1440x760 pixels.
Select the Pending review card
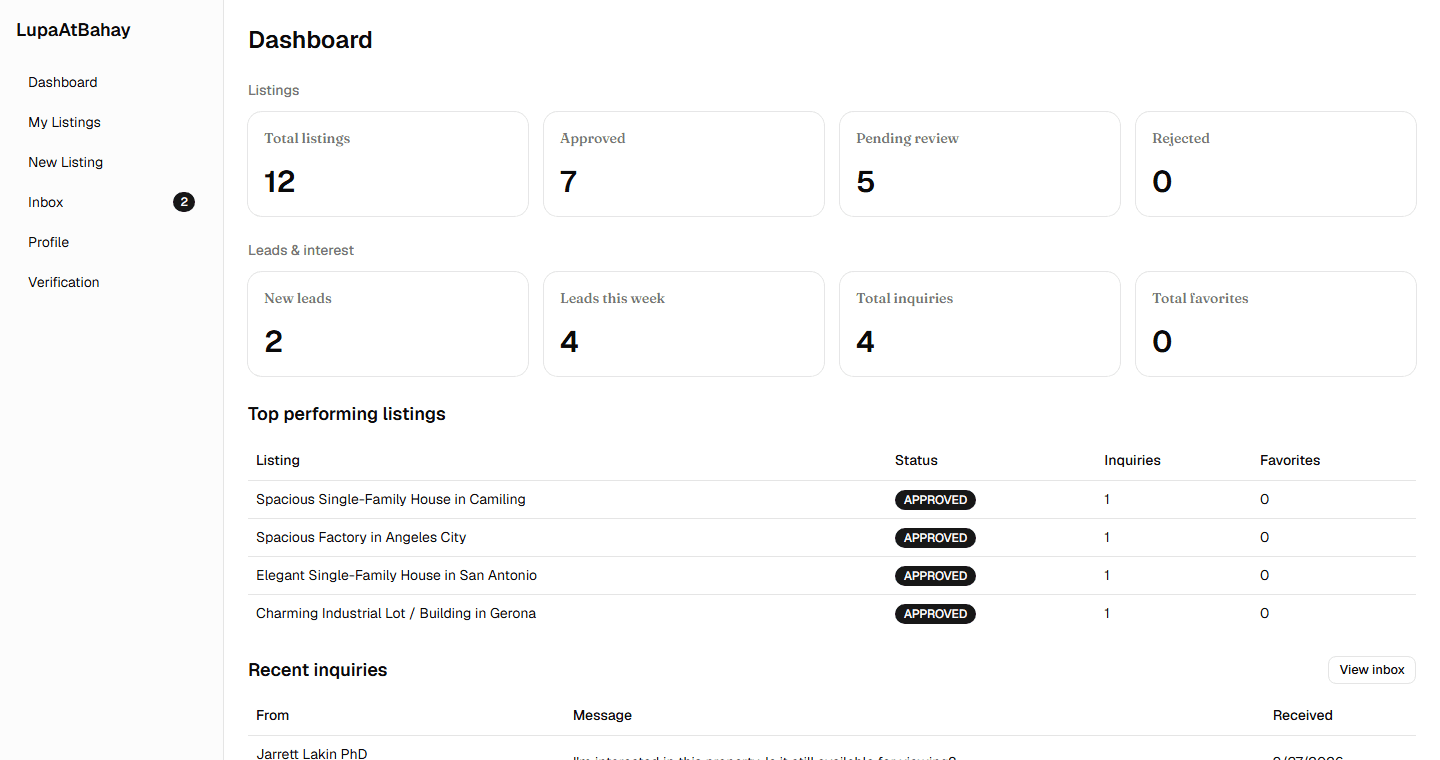tap(980, 164)
